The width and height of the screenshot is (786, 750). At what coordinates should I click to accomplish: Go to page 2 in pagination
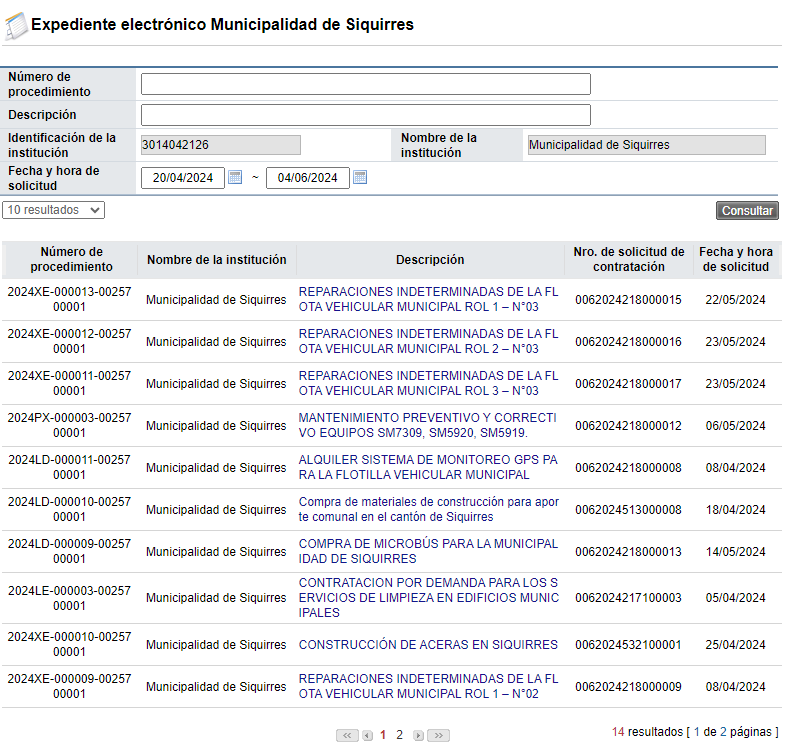coord(400,735)
